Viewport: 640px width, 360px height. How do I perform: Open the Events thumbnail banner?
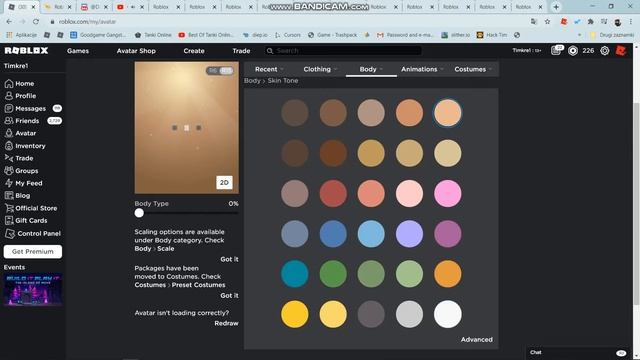tap(33, 289)
